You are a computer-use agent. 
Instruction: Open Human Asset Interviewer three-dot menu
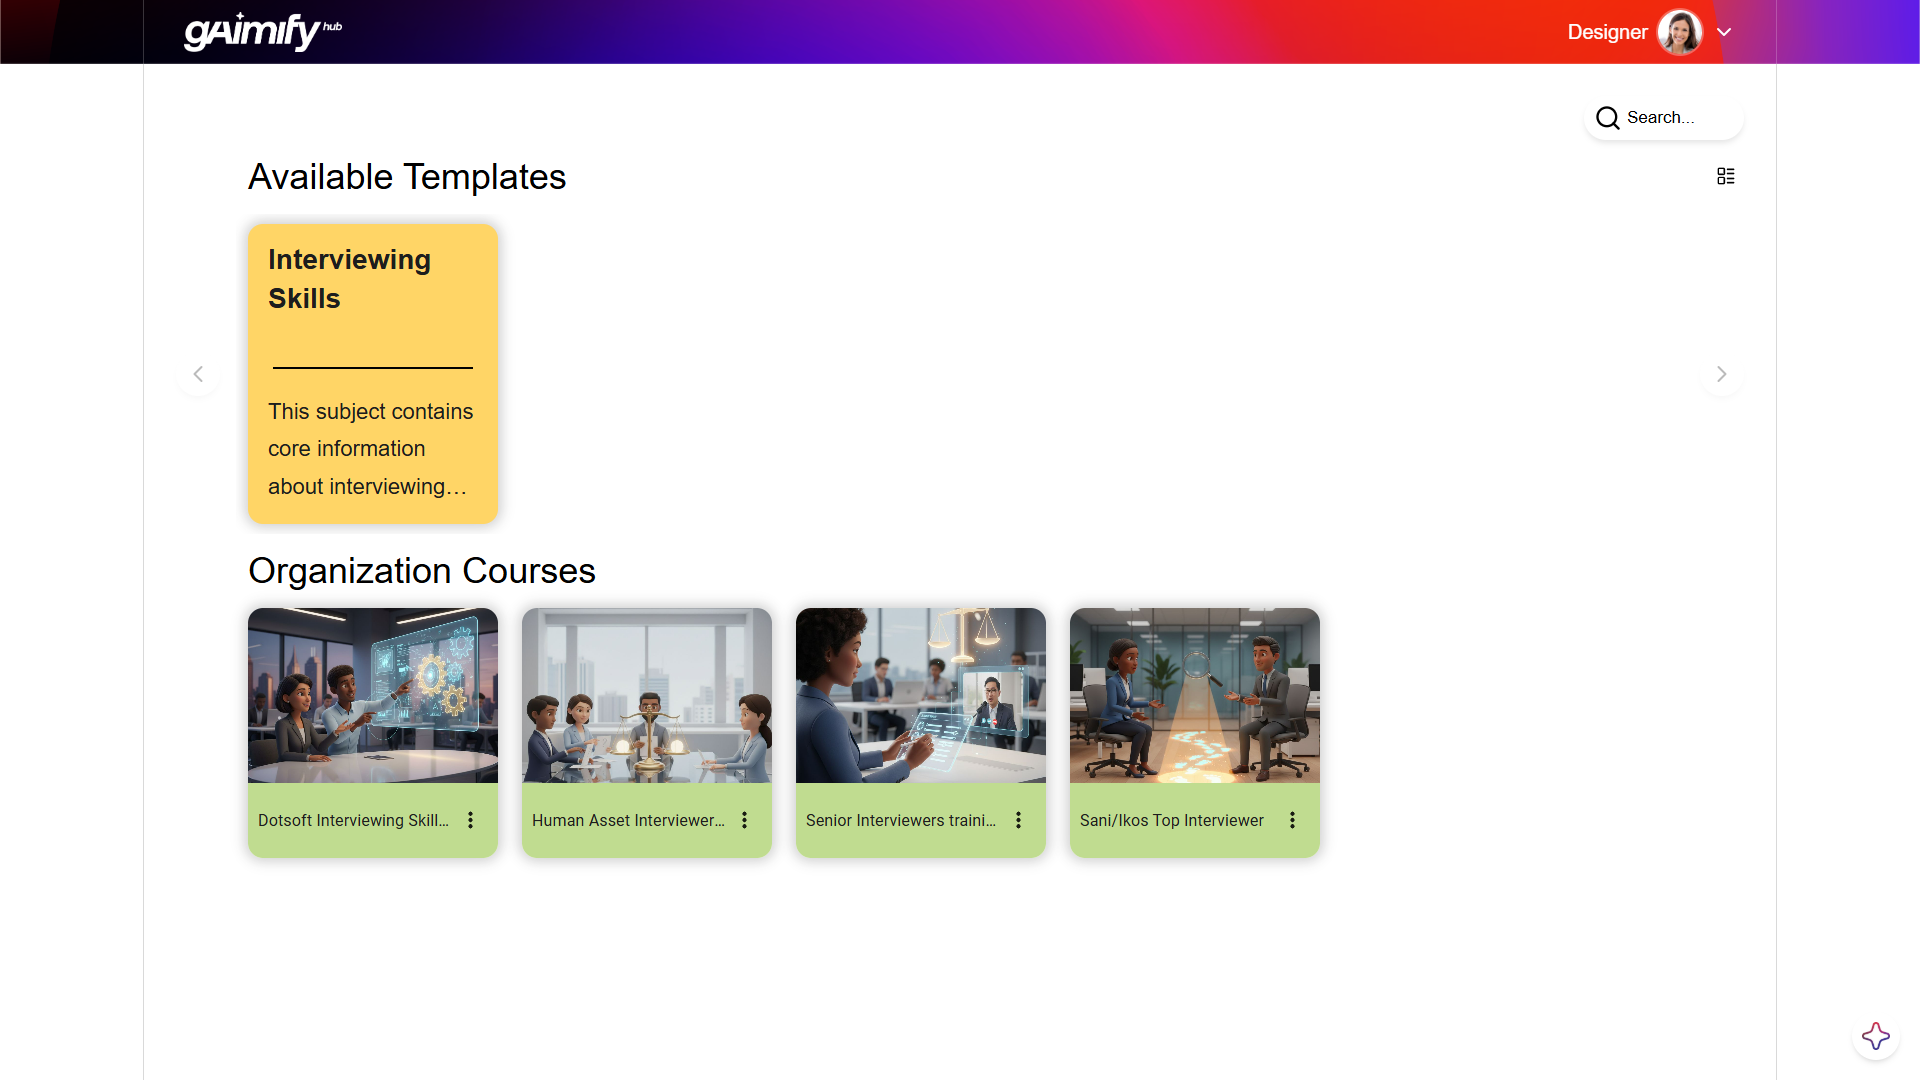744,820
